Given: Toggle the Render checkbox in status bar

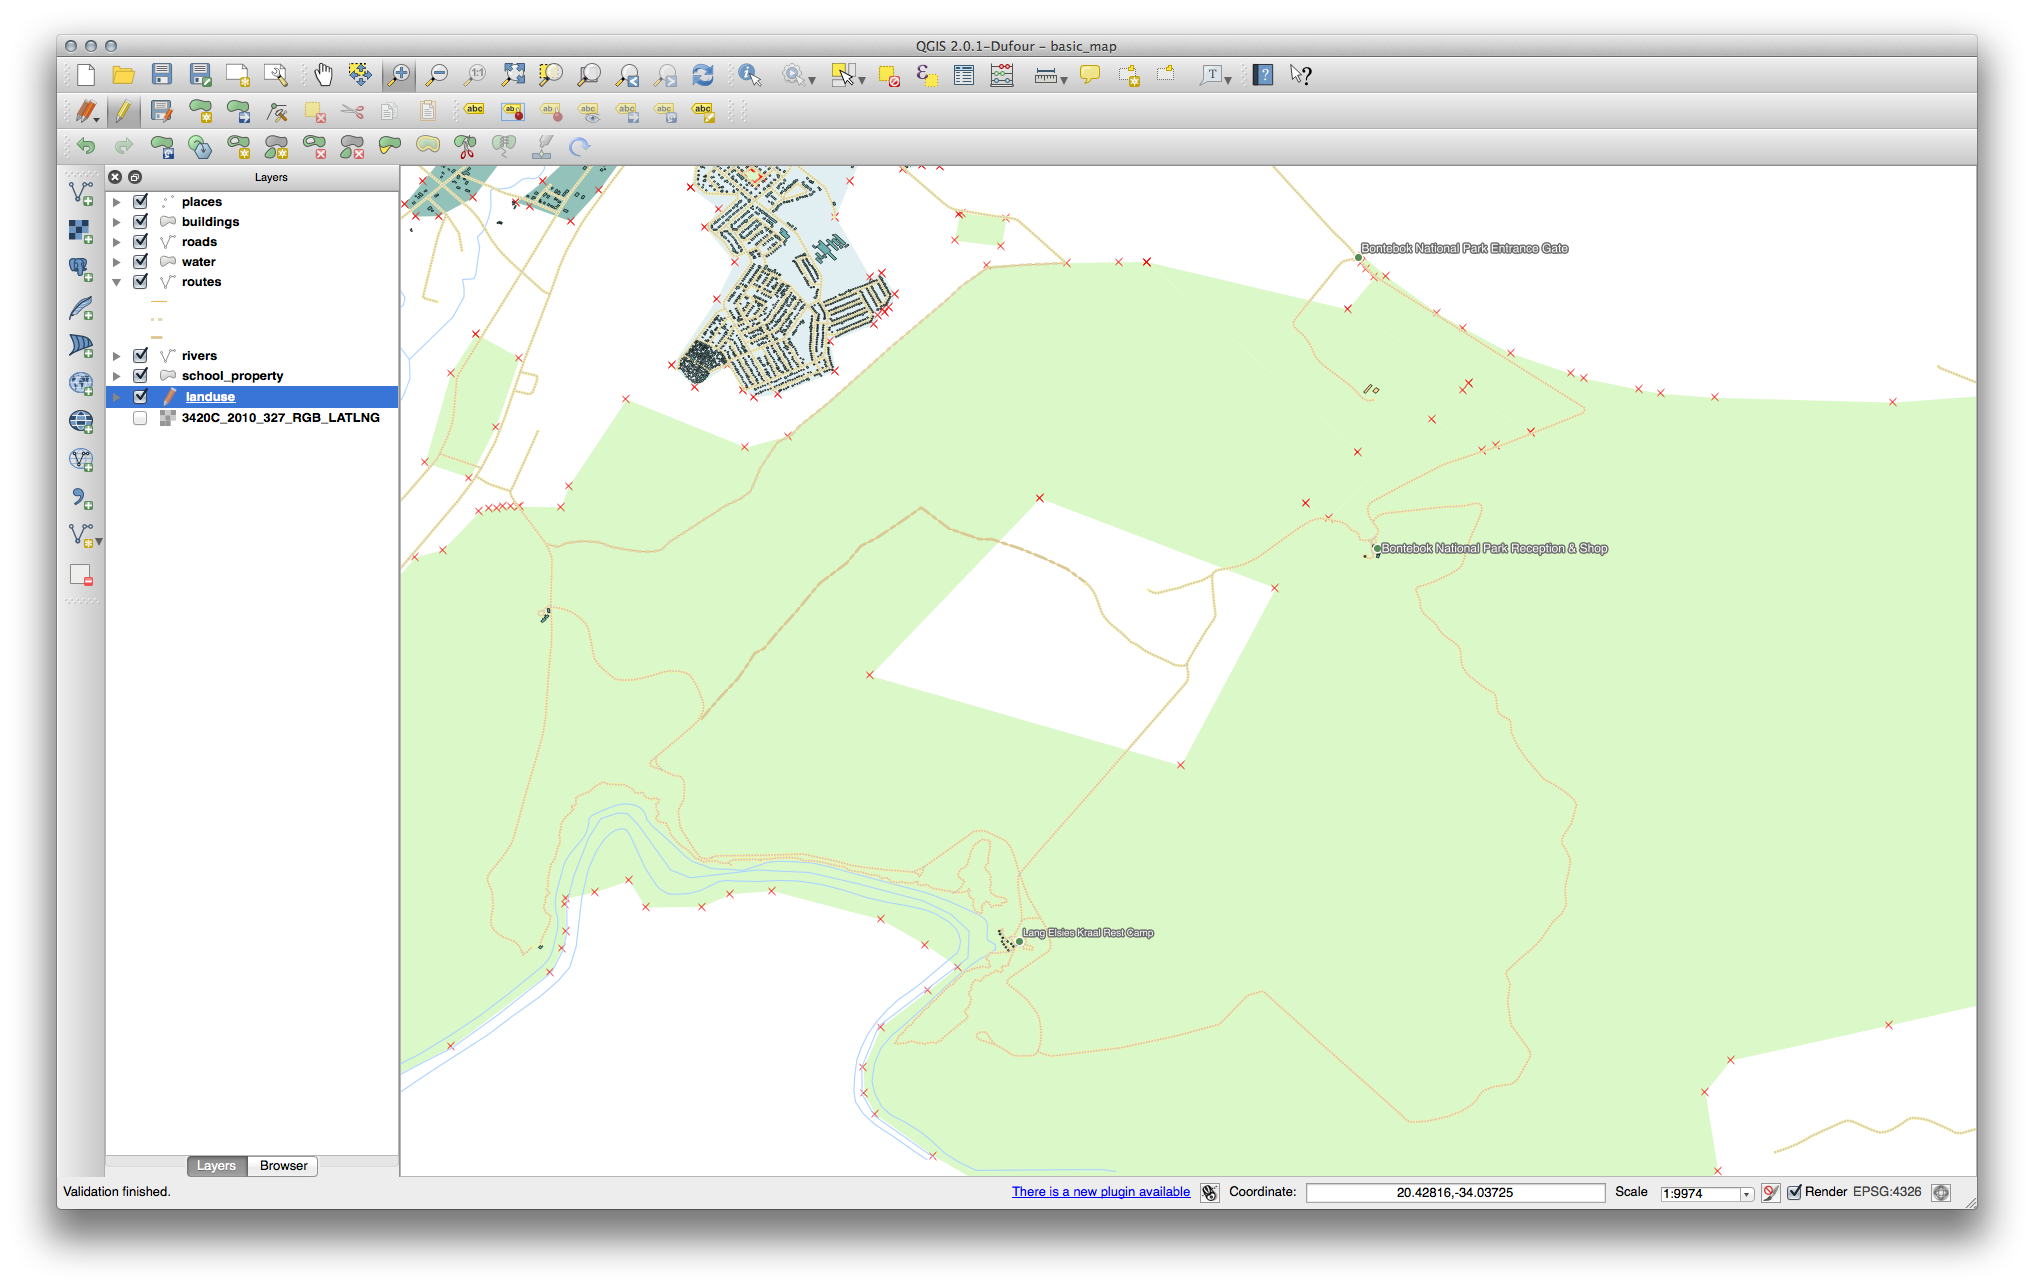Looking at the screenshot, I should (1794, 1192).
